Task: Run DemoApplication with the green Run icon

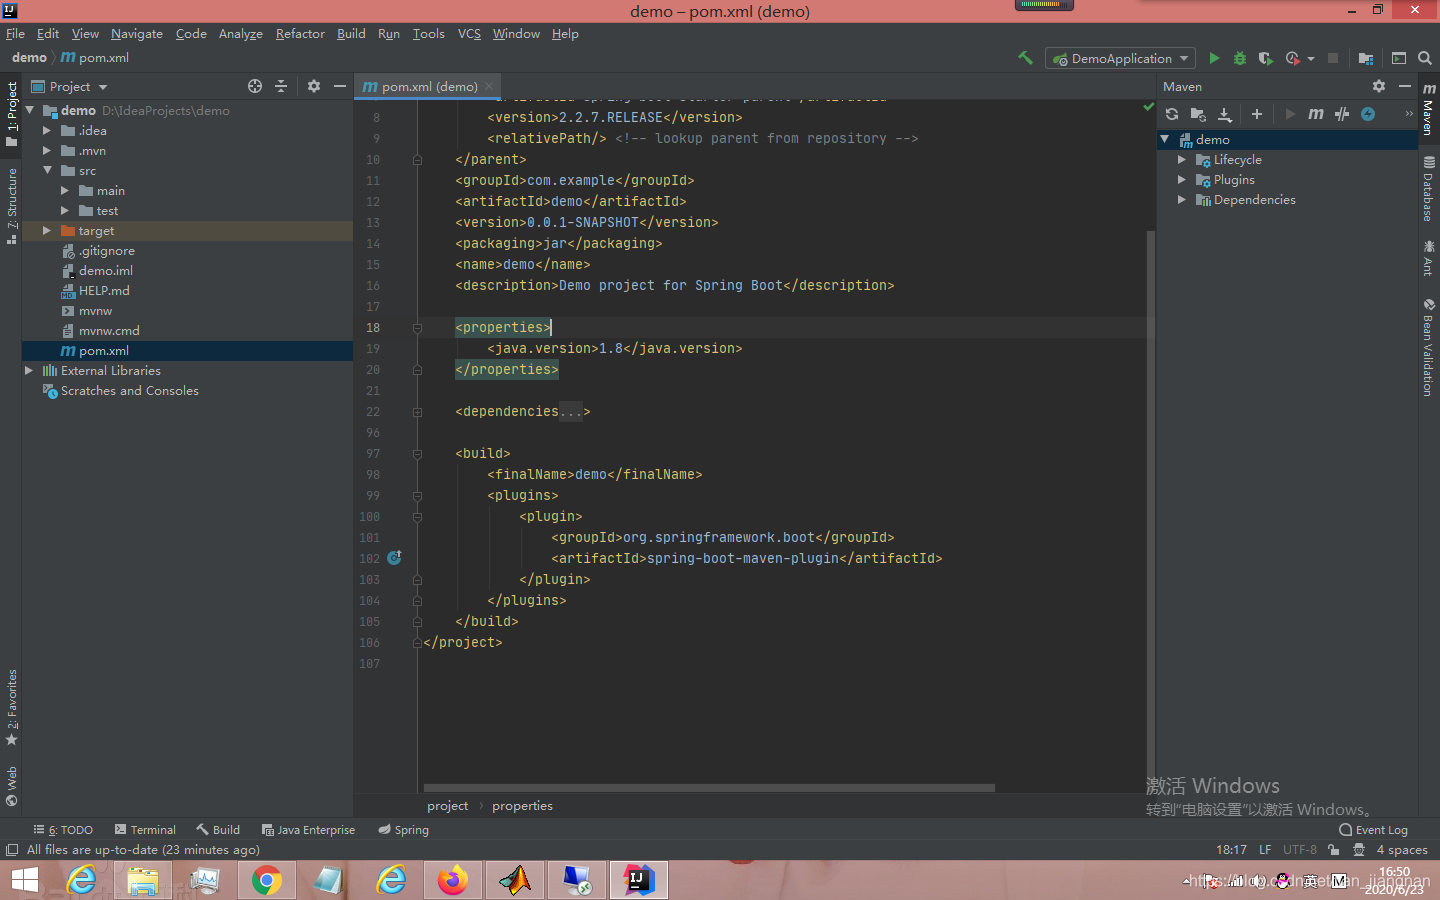Action: tap(1214, 58)
